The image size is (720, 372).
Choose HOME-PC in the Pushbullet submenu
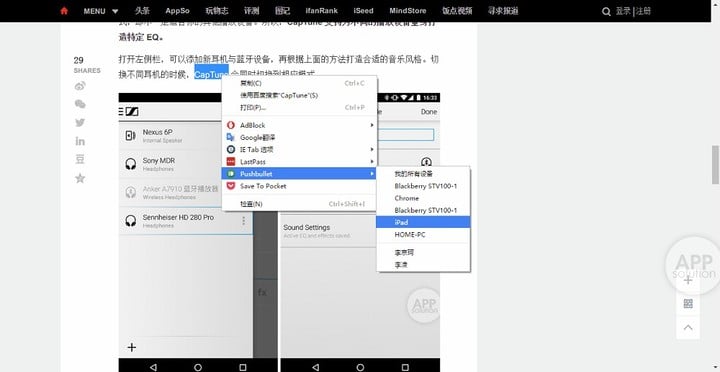[423, 234]
